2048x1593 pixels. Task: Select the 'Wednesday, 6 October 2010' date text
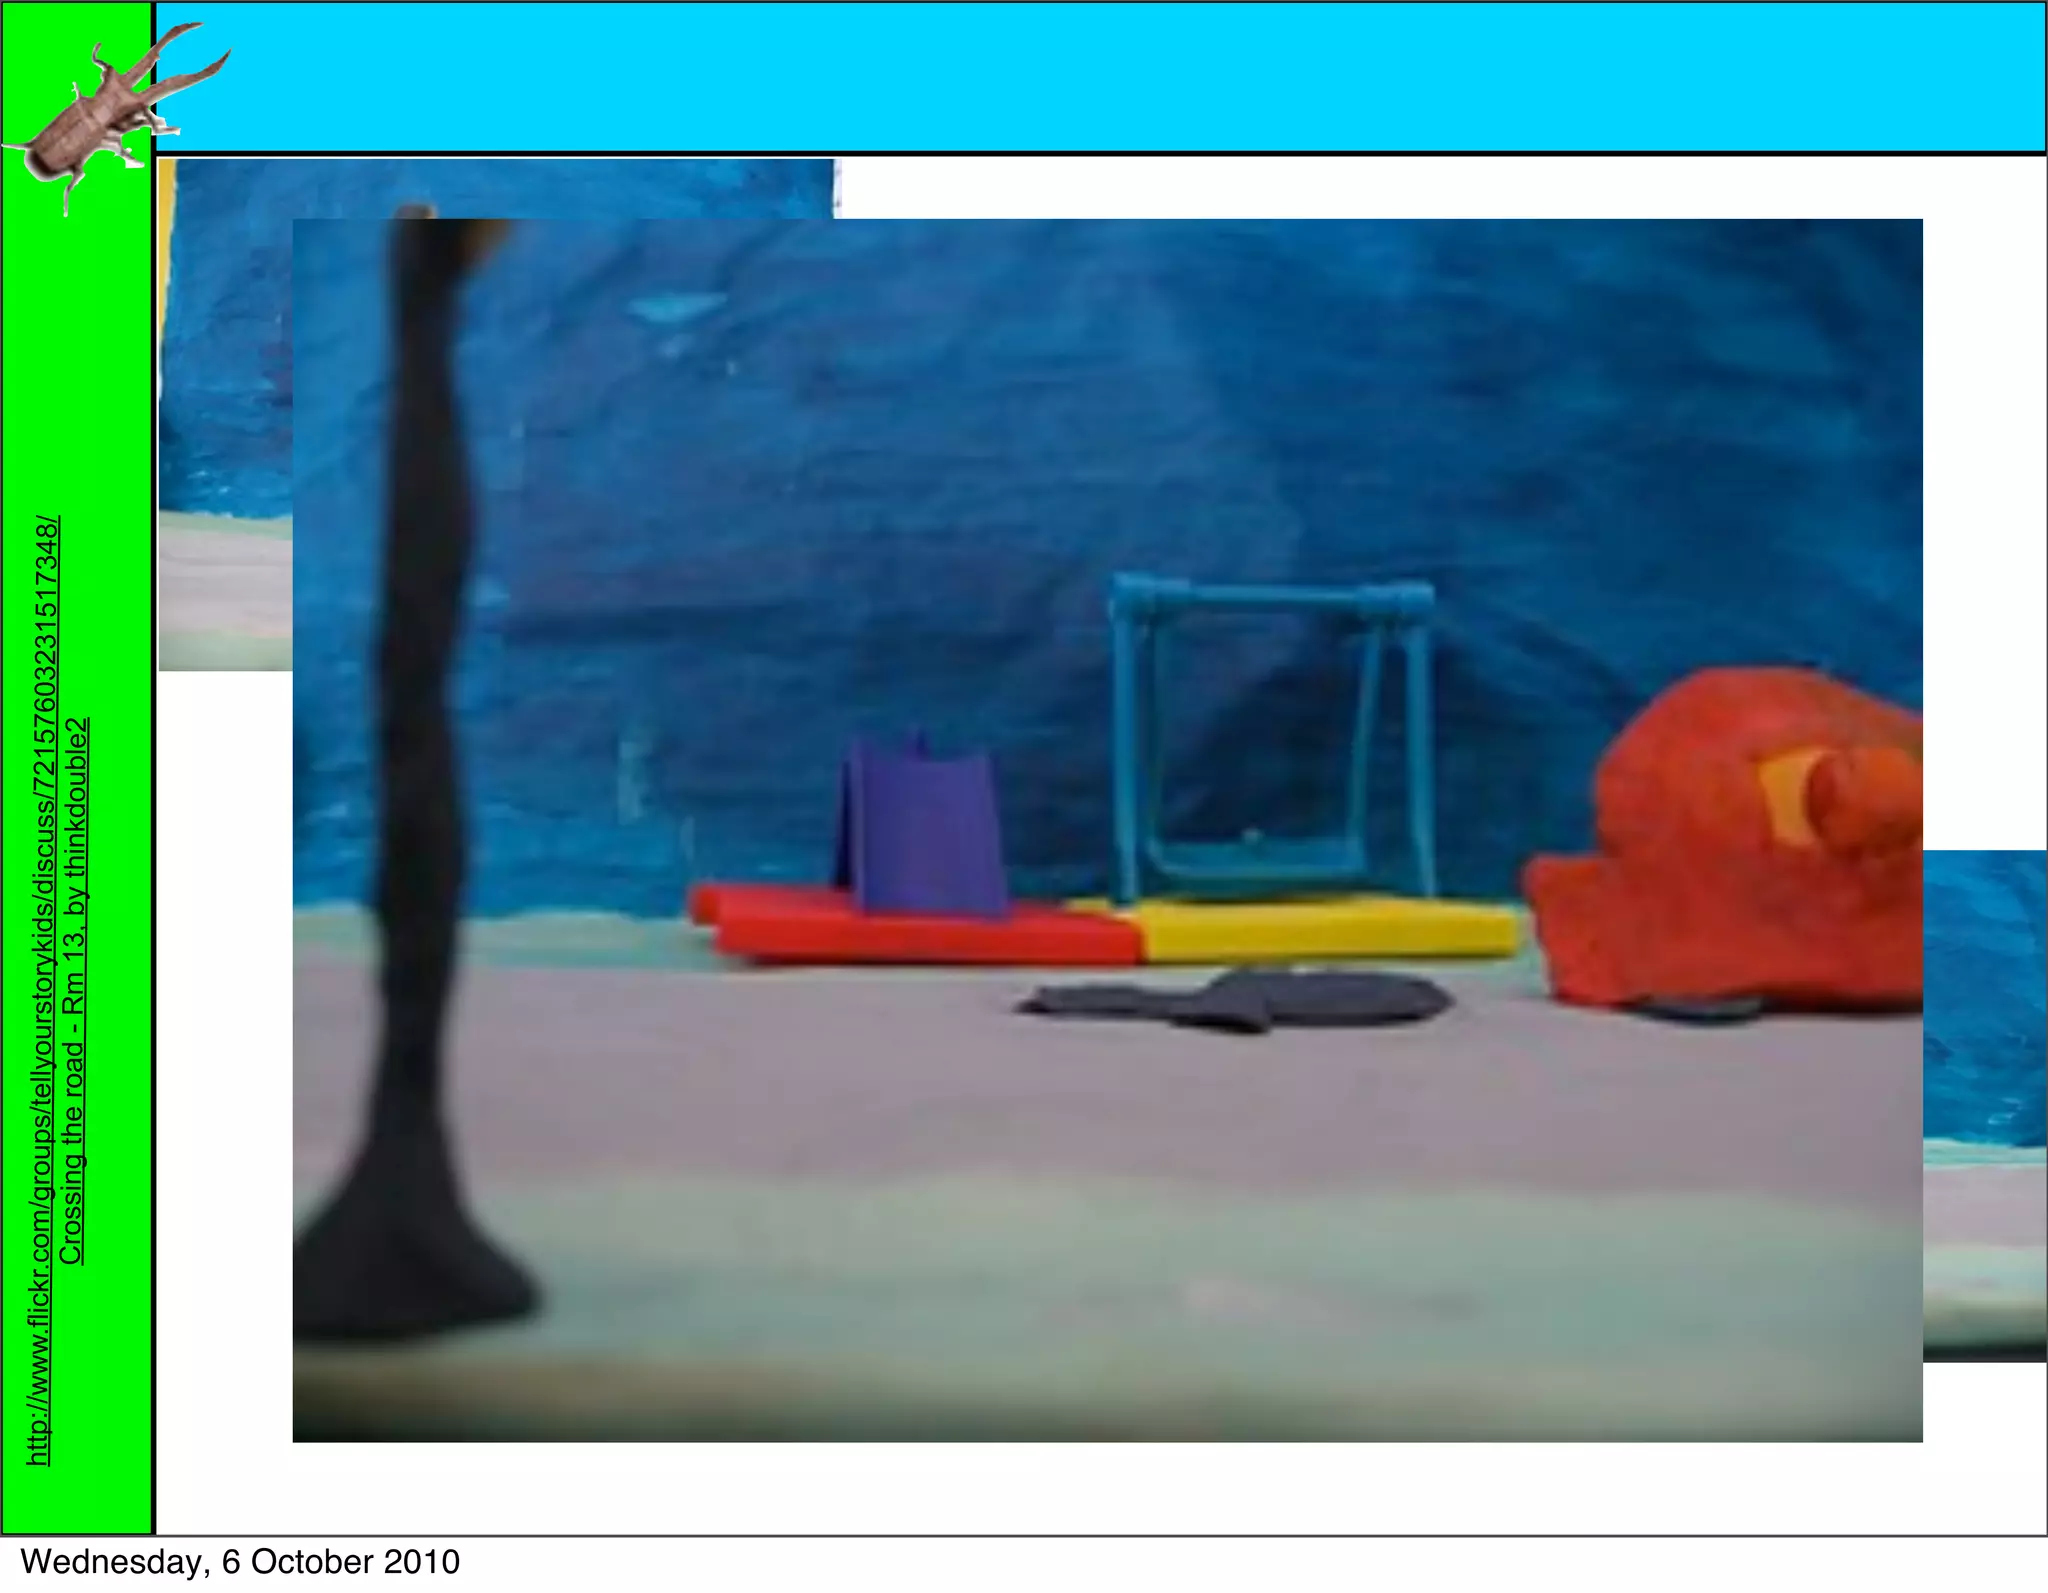point(240,1562)
